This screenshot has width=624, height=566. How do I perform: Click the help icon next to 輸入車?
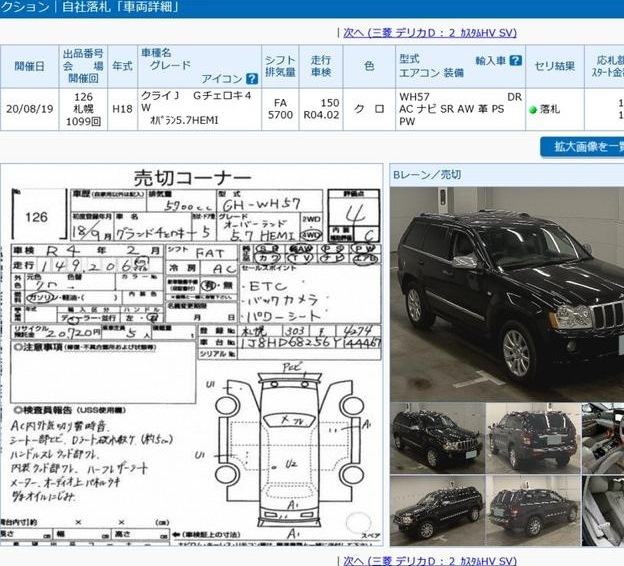(x=516, y=61)
